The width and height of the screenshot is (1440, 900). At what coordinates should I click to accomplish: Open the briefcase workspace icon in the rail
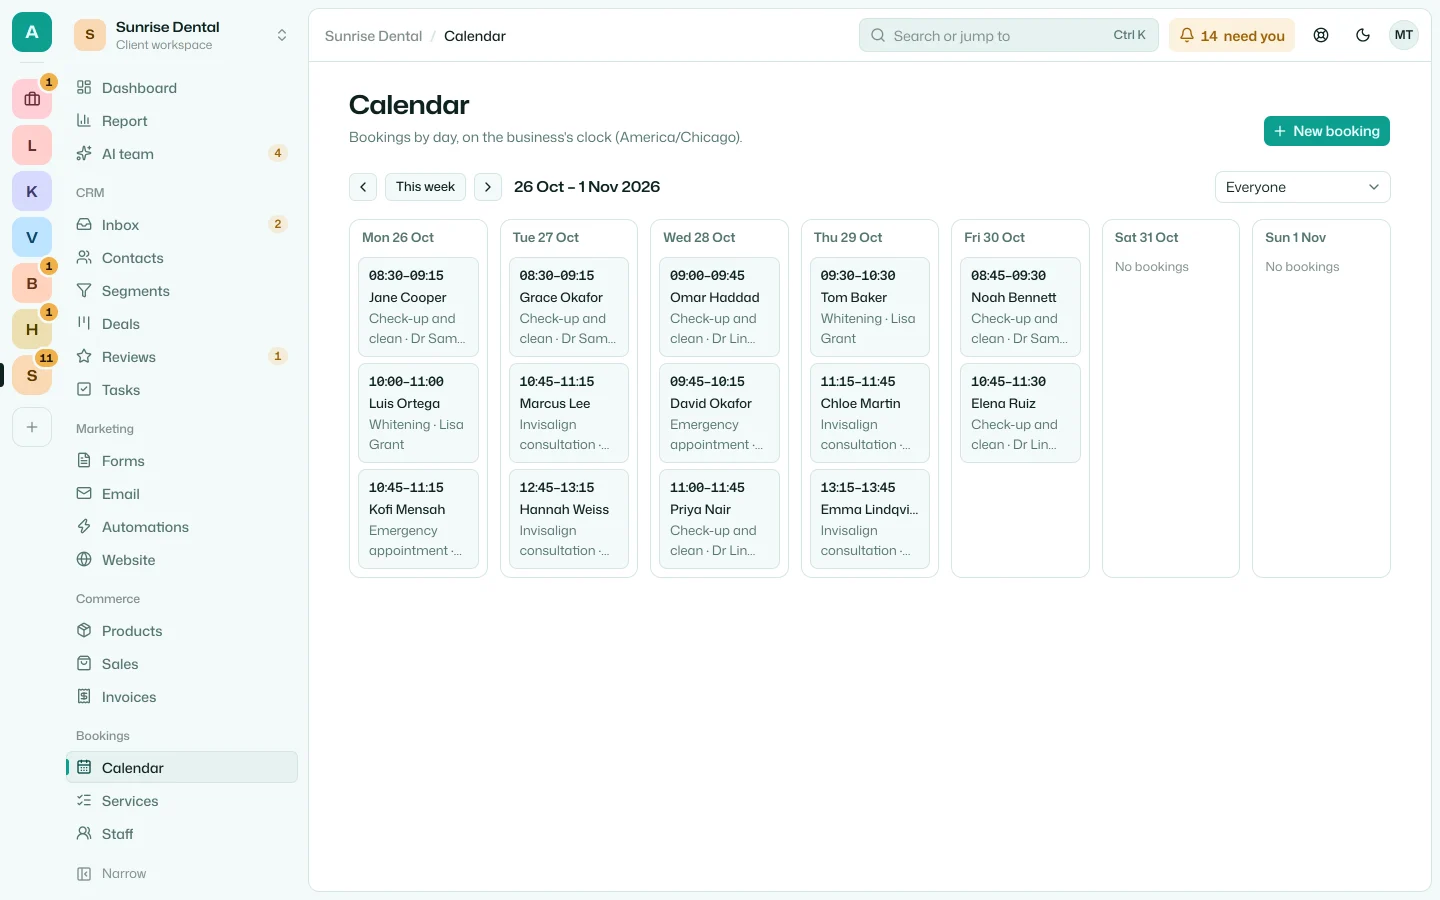[x=32, y=99]
